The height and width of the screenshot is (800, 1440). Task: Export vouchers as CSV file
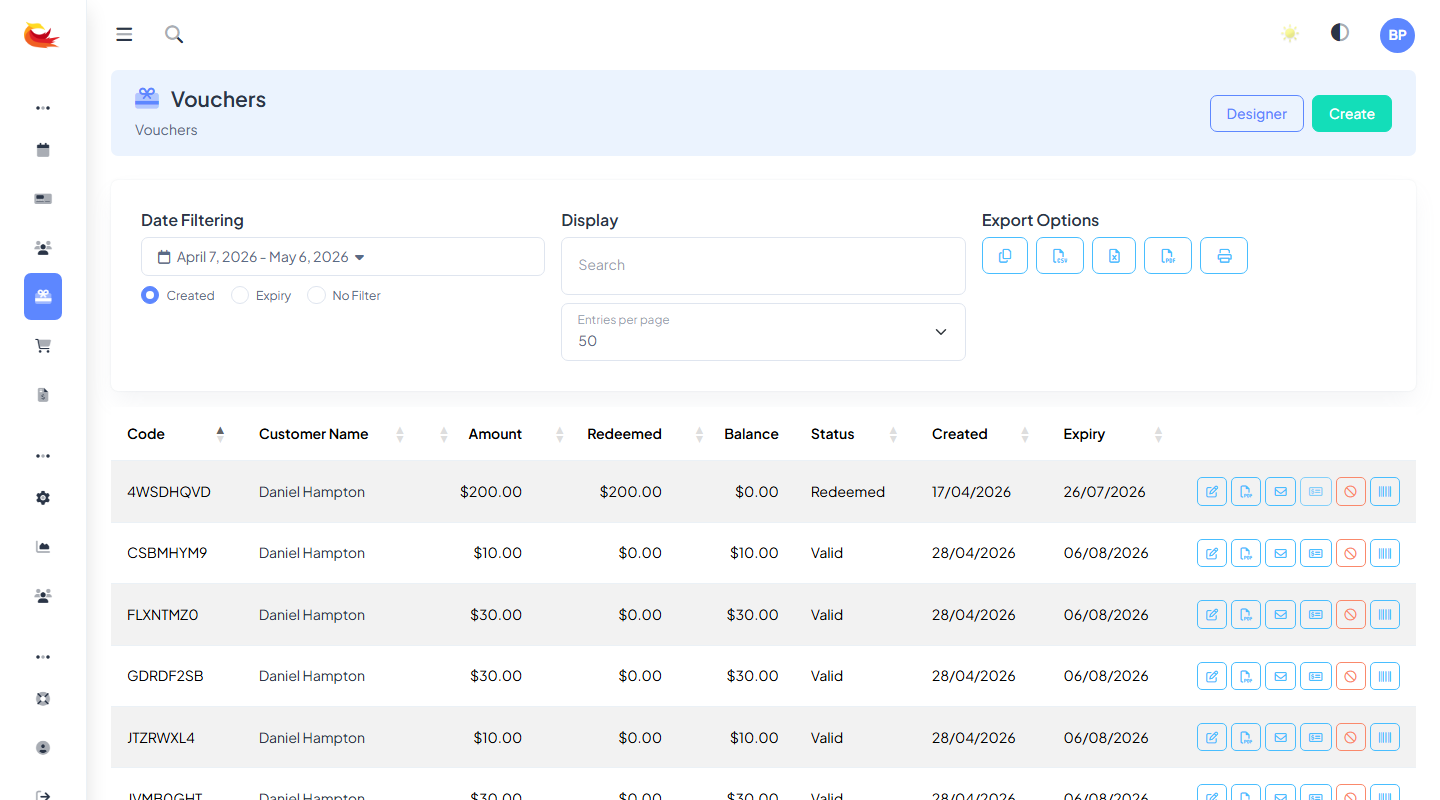1060,256
